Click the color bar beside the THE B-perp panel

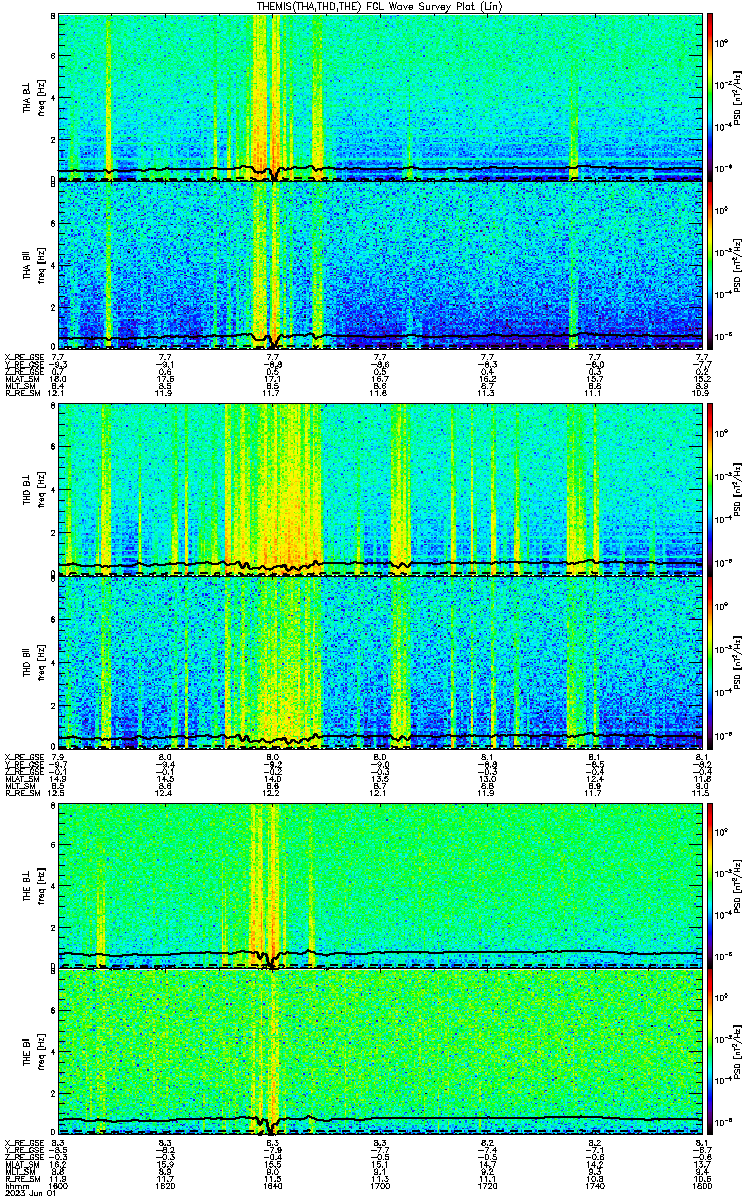[x=710, y=884]
